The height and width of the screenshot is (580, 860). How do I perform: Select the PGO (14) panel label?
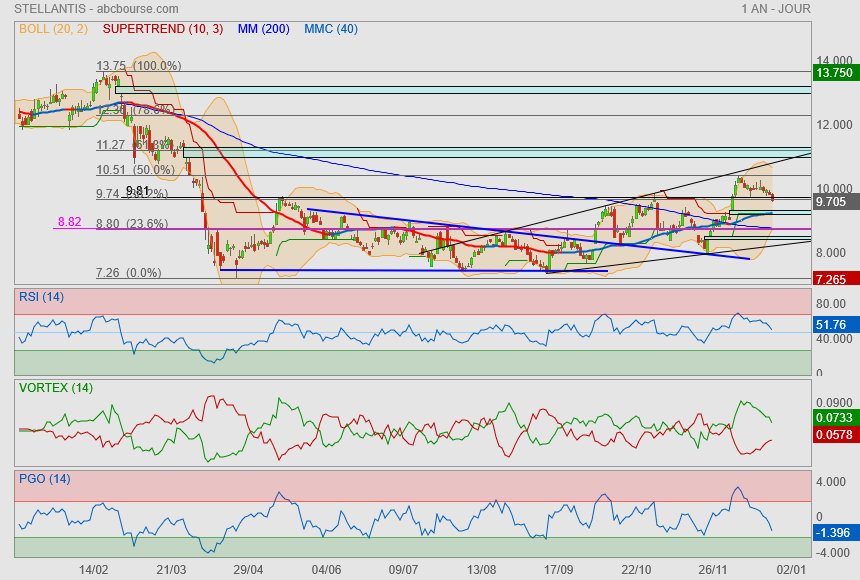coord(44,479)
